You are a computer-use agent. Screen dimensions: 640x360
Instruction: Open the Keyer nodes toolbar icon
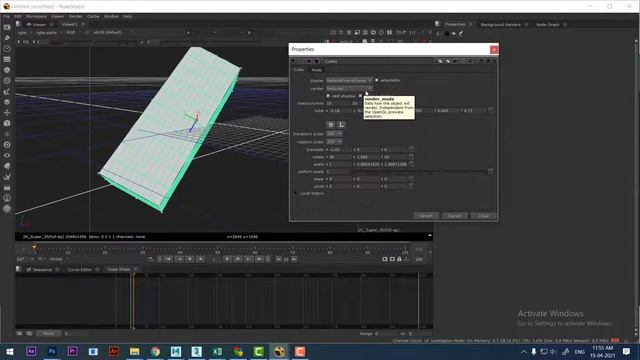[7, 91]
